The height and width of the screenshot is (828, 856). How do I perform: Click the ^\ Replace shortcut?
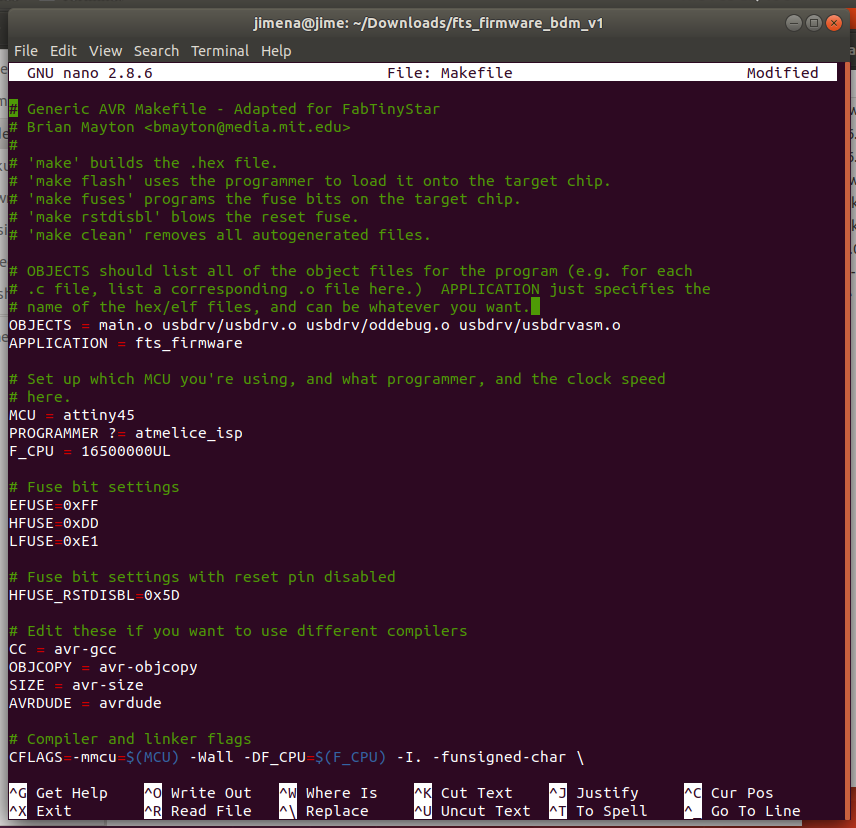(324, 811)
